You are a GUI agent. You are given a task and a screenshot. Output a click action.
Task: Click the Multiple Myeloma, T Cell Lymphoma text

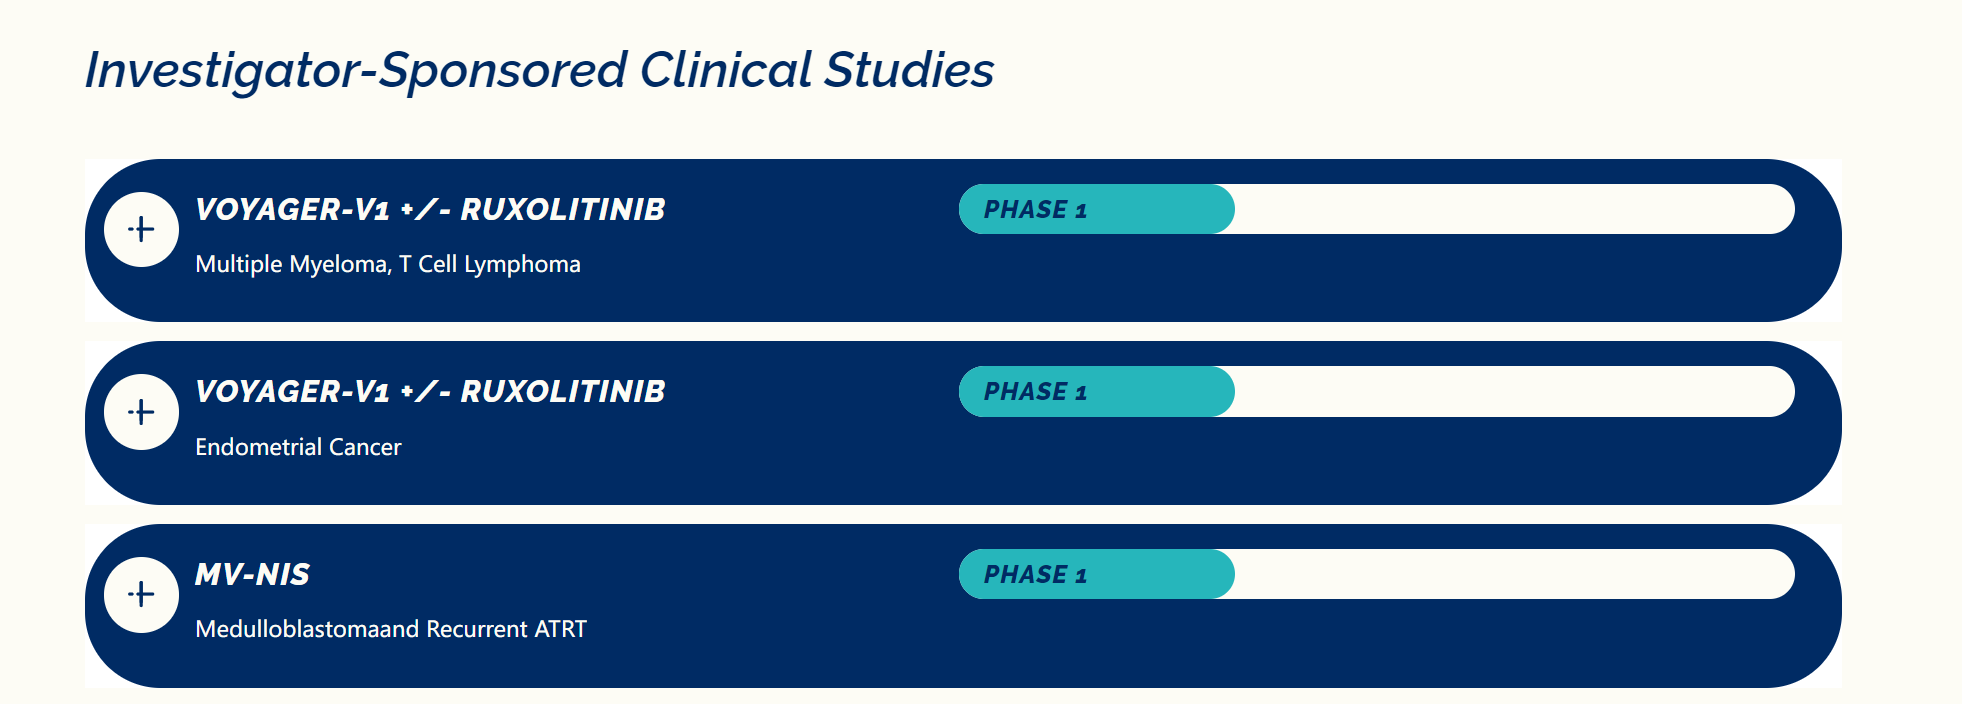[388, 264]
